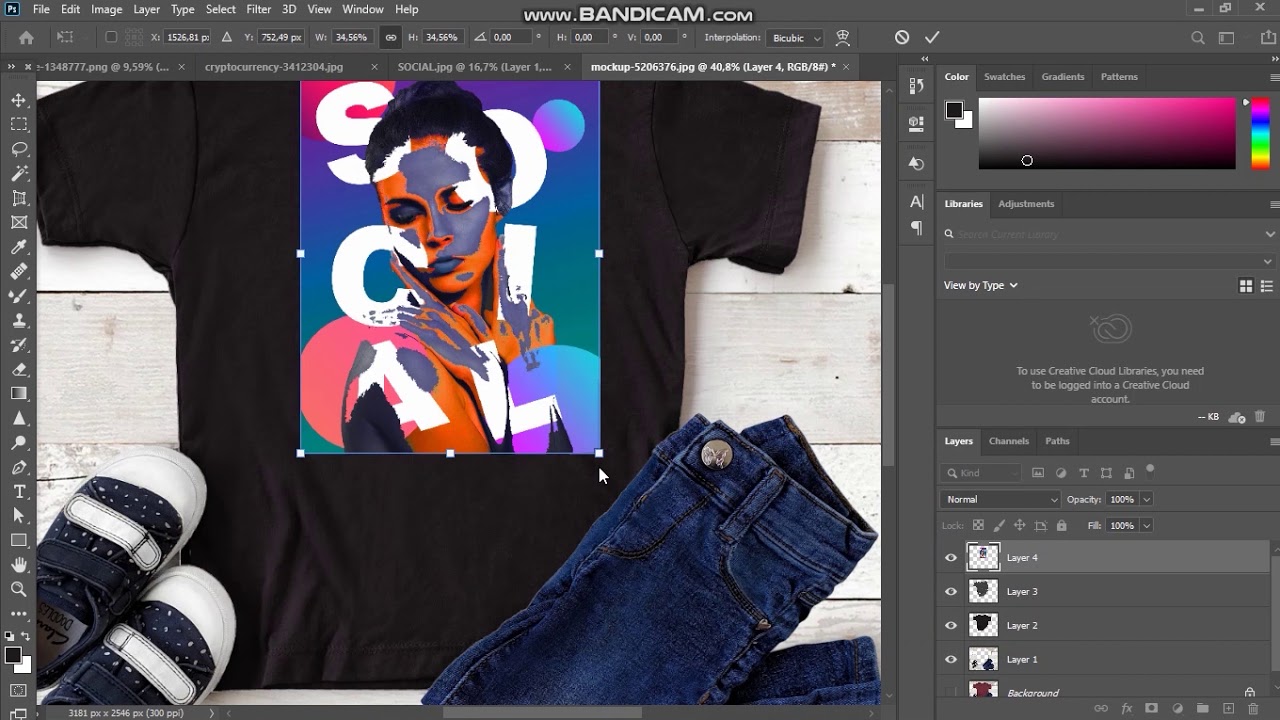The width and height of the screenshot is (1280, 720).
Task: Select the Lasso tool
Action: pos(19,149)
